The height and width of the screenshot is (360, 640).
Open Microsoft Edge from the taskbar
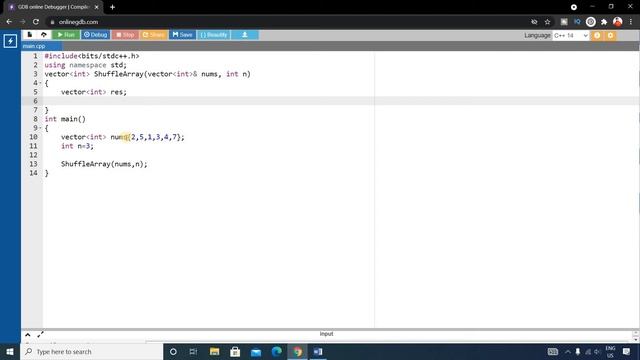pyautogui.click(x=277, y=351)
